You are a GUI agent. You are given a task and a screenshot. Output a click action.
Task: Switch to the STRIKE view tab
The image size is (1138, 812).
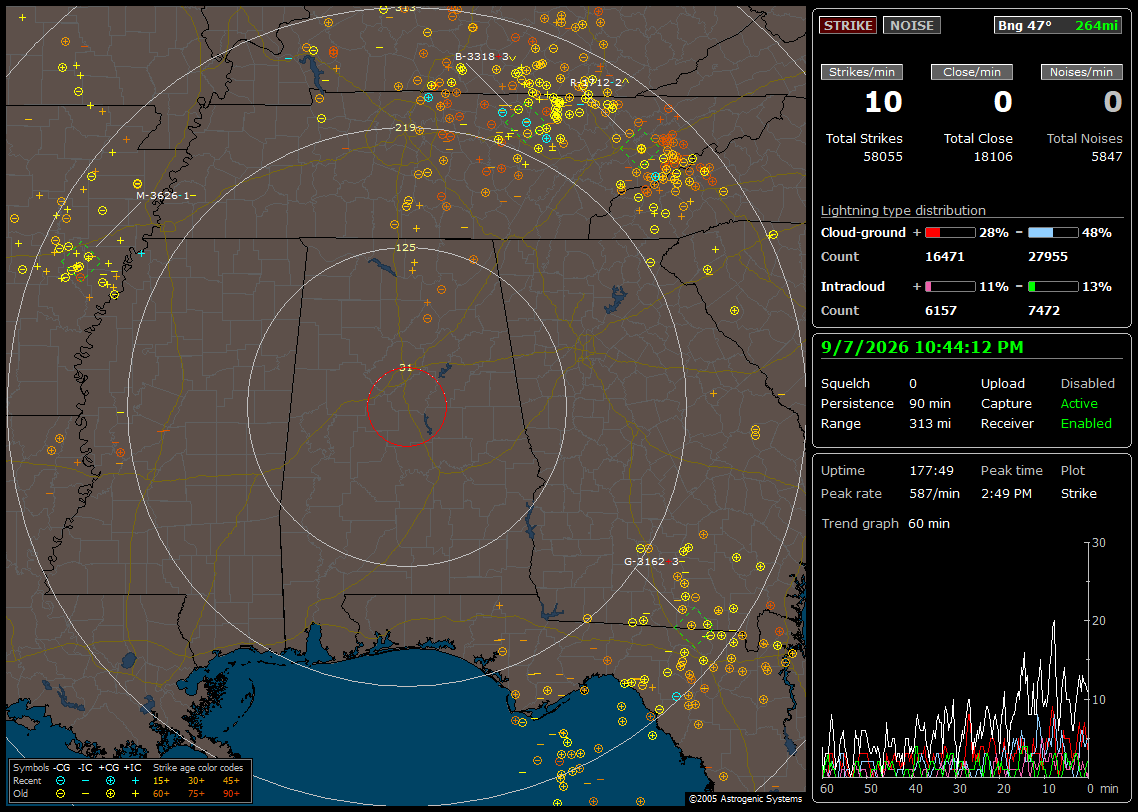click(848, 25)
